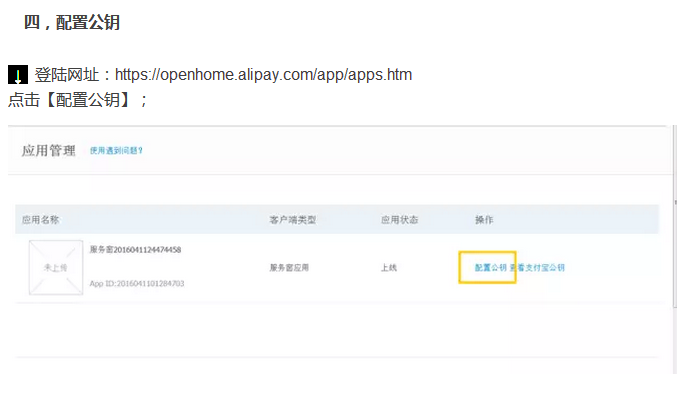Click the 操作 column header
The image size is (677, 417).
click(484, 220)
